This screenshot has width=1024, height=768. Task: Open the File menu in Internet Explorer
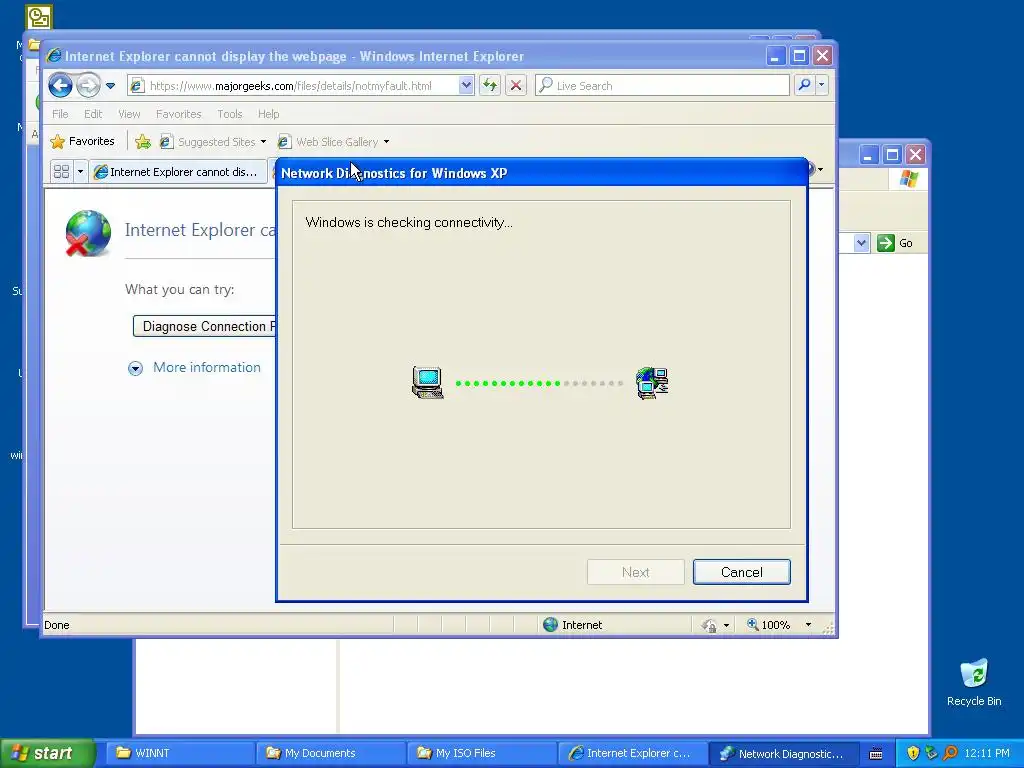[60, 114]
